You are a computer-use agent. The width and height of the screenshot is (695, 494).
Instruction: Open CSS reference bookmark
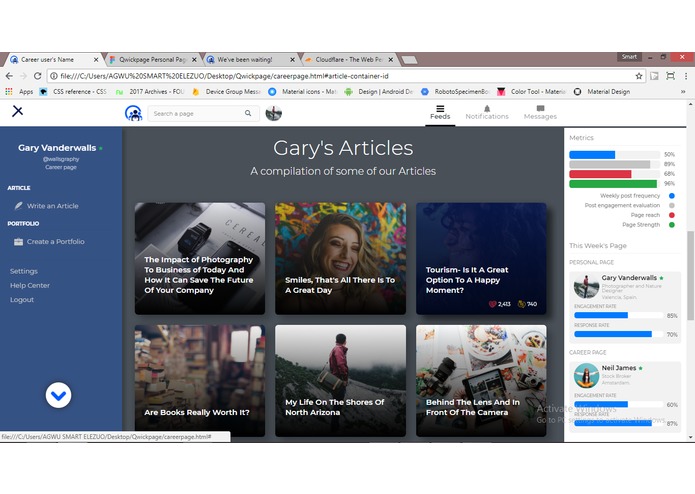pos(74,92)
